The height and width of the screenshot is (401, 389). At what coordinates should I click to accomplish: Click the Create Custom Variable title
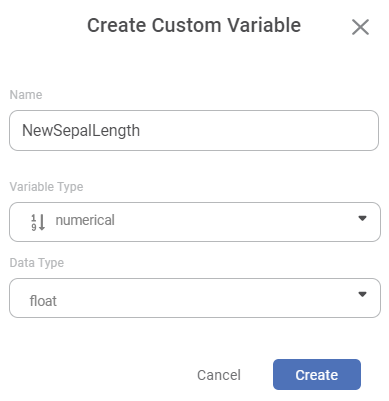coord(194,25)
